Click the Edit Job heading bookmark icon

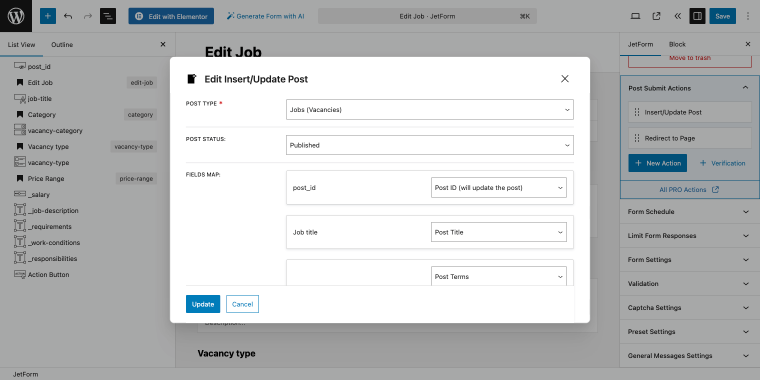[x=20, y=82]
